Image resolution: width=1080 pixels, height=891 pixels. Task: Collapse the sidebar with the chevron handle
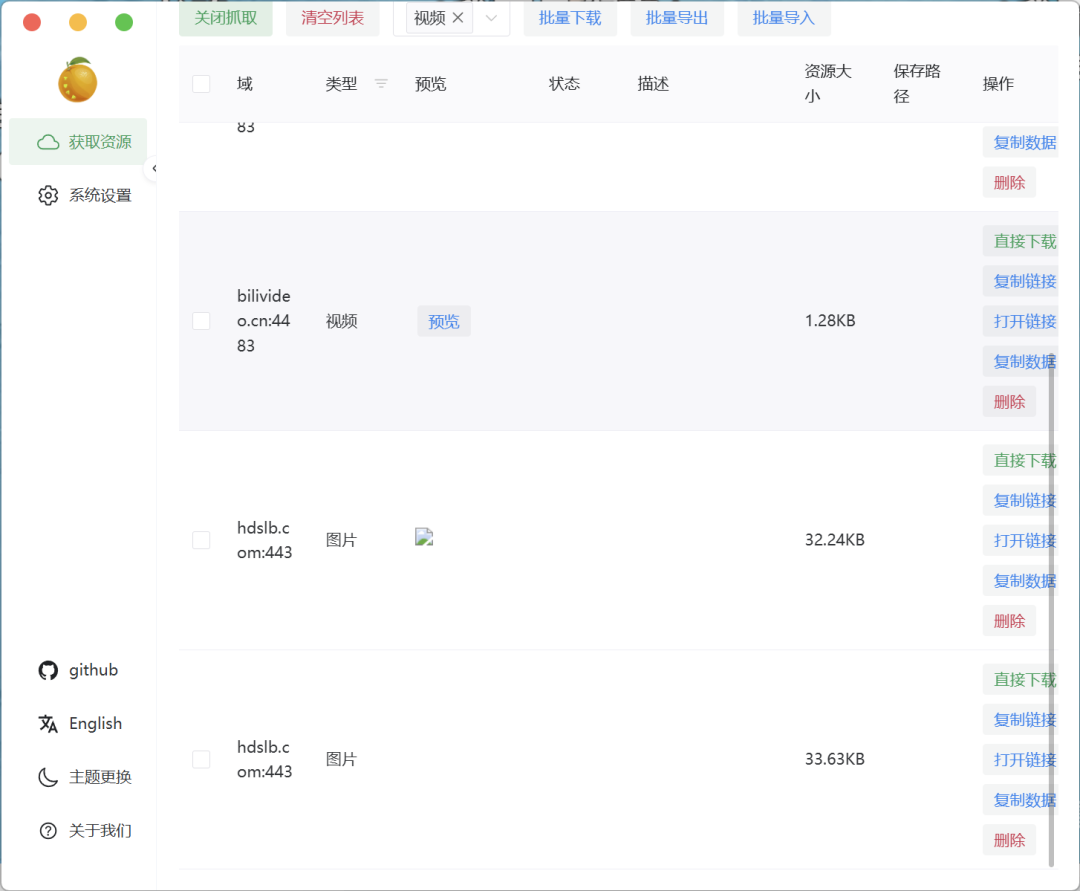click(154, 169)
